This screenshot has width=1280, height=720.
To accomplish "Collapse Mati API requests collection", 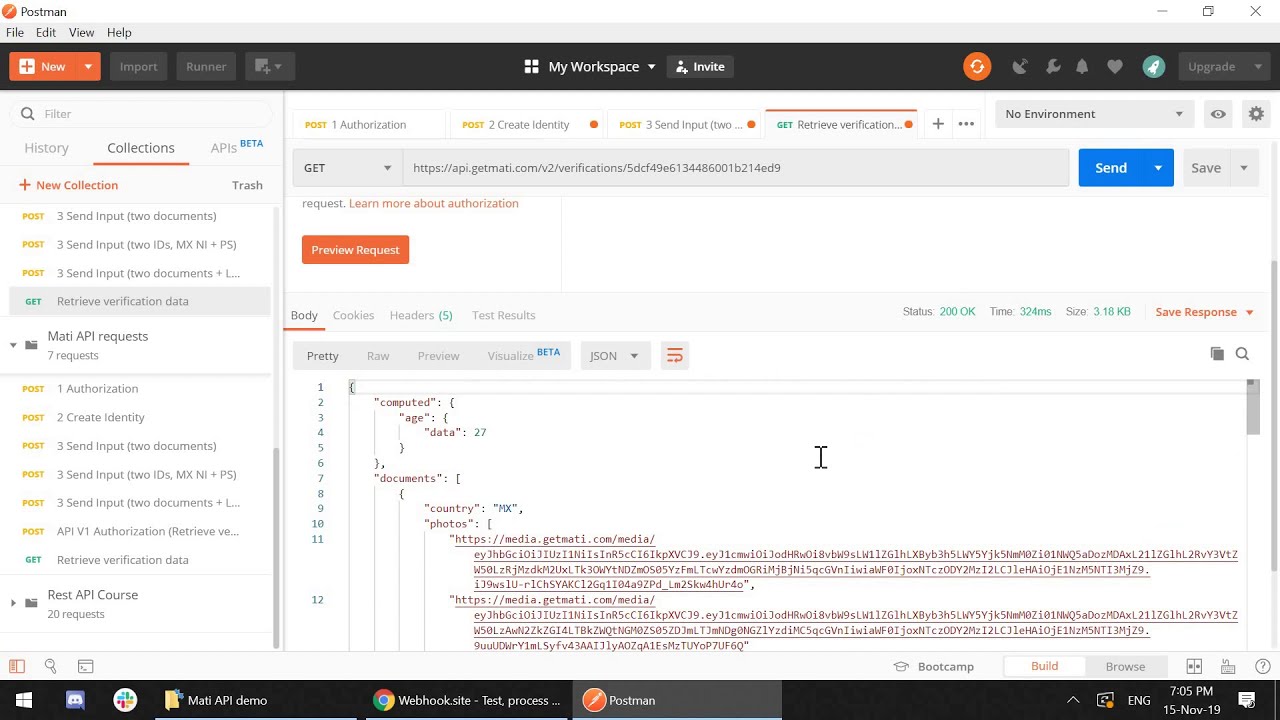I will click(x=13, y=345).
